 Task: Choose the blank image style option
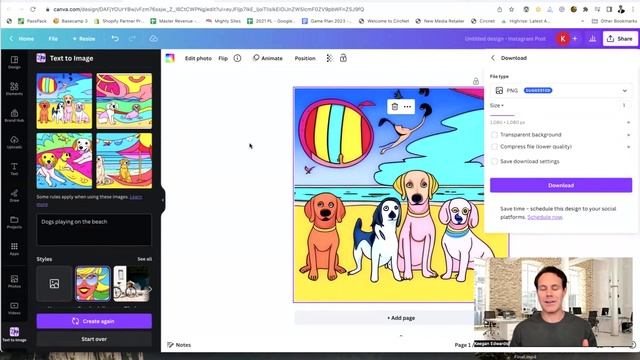coord(54,284)
